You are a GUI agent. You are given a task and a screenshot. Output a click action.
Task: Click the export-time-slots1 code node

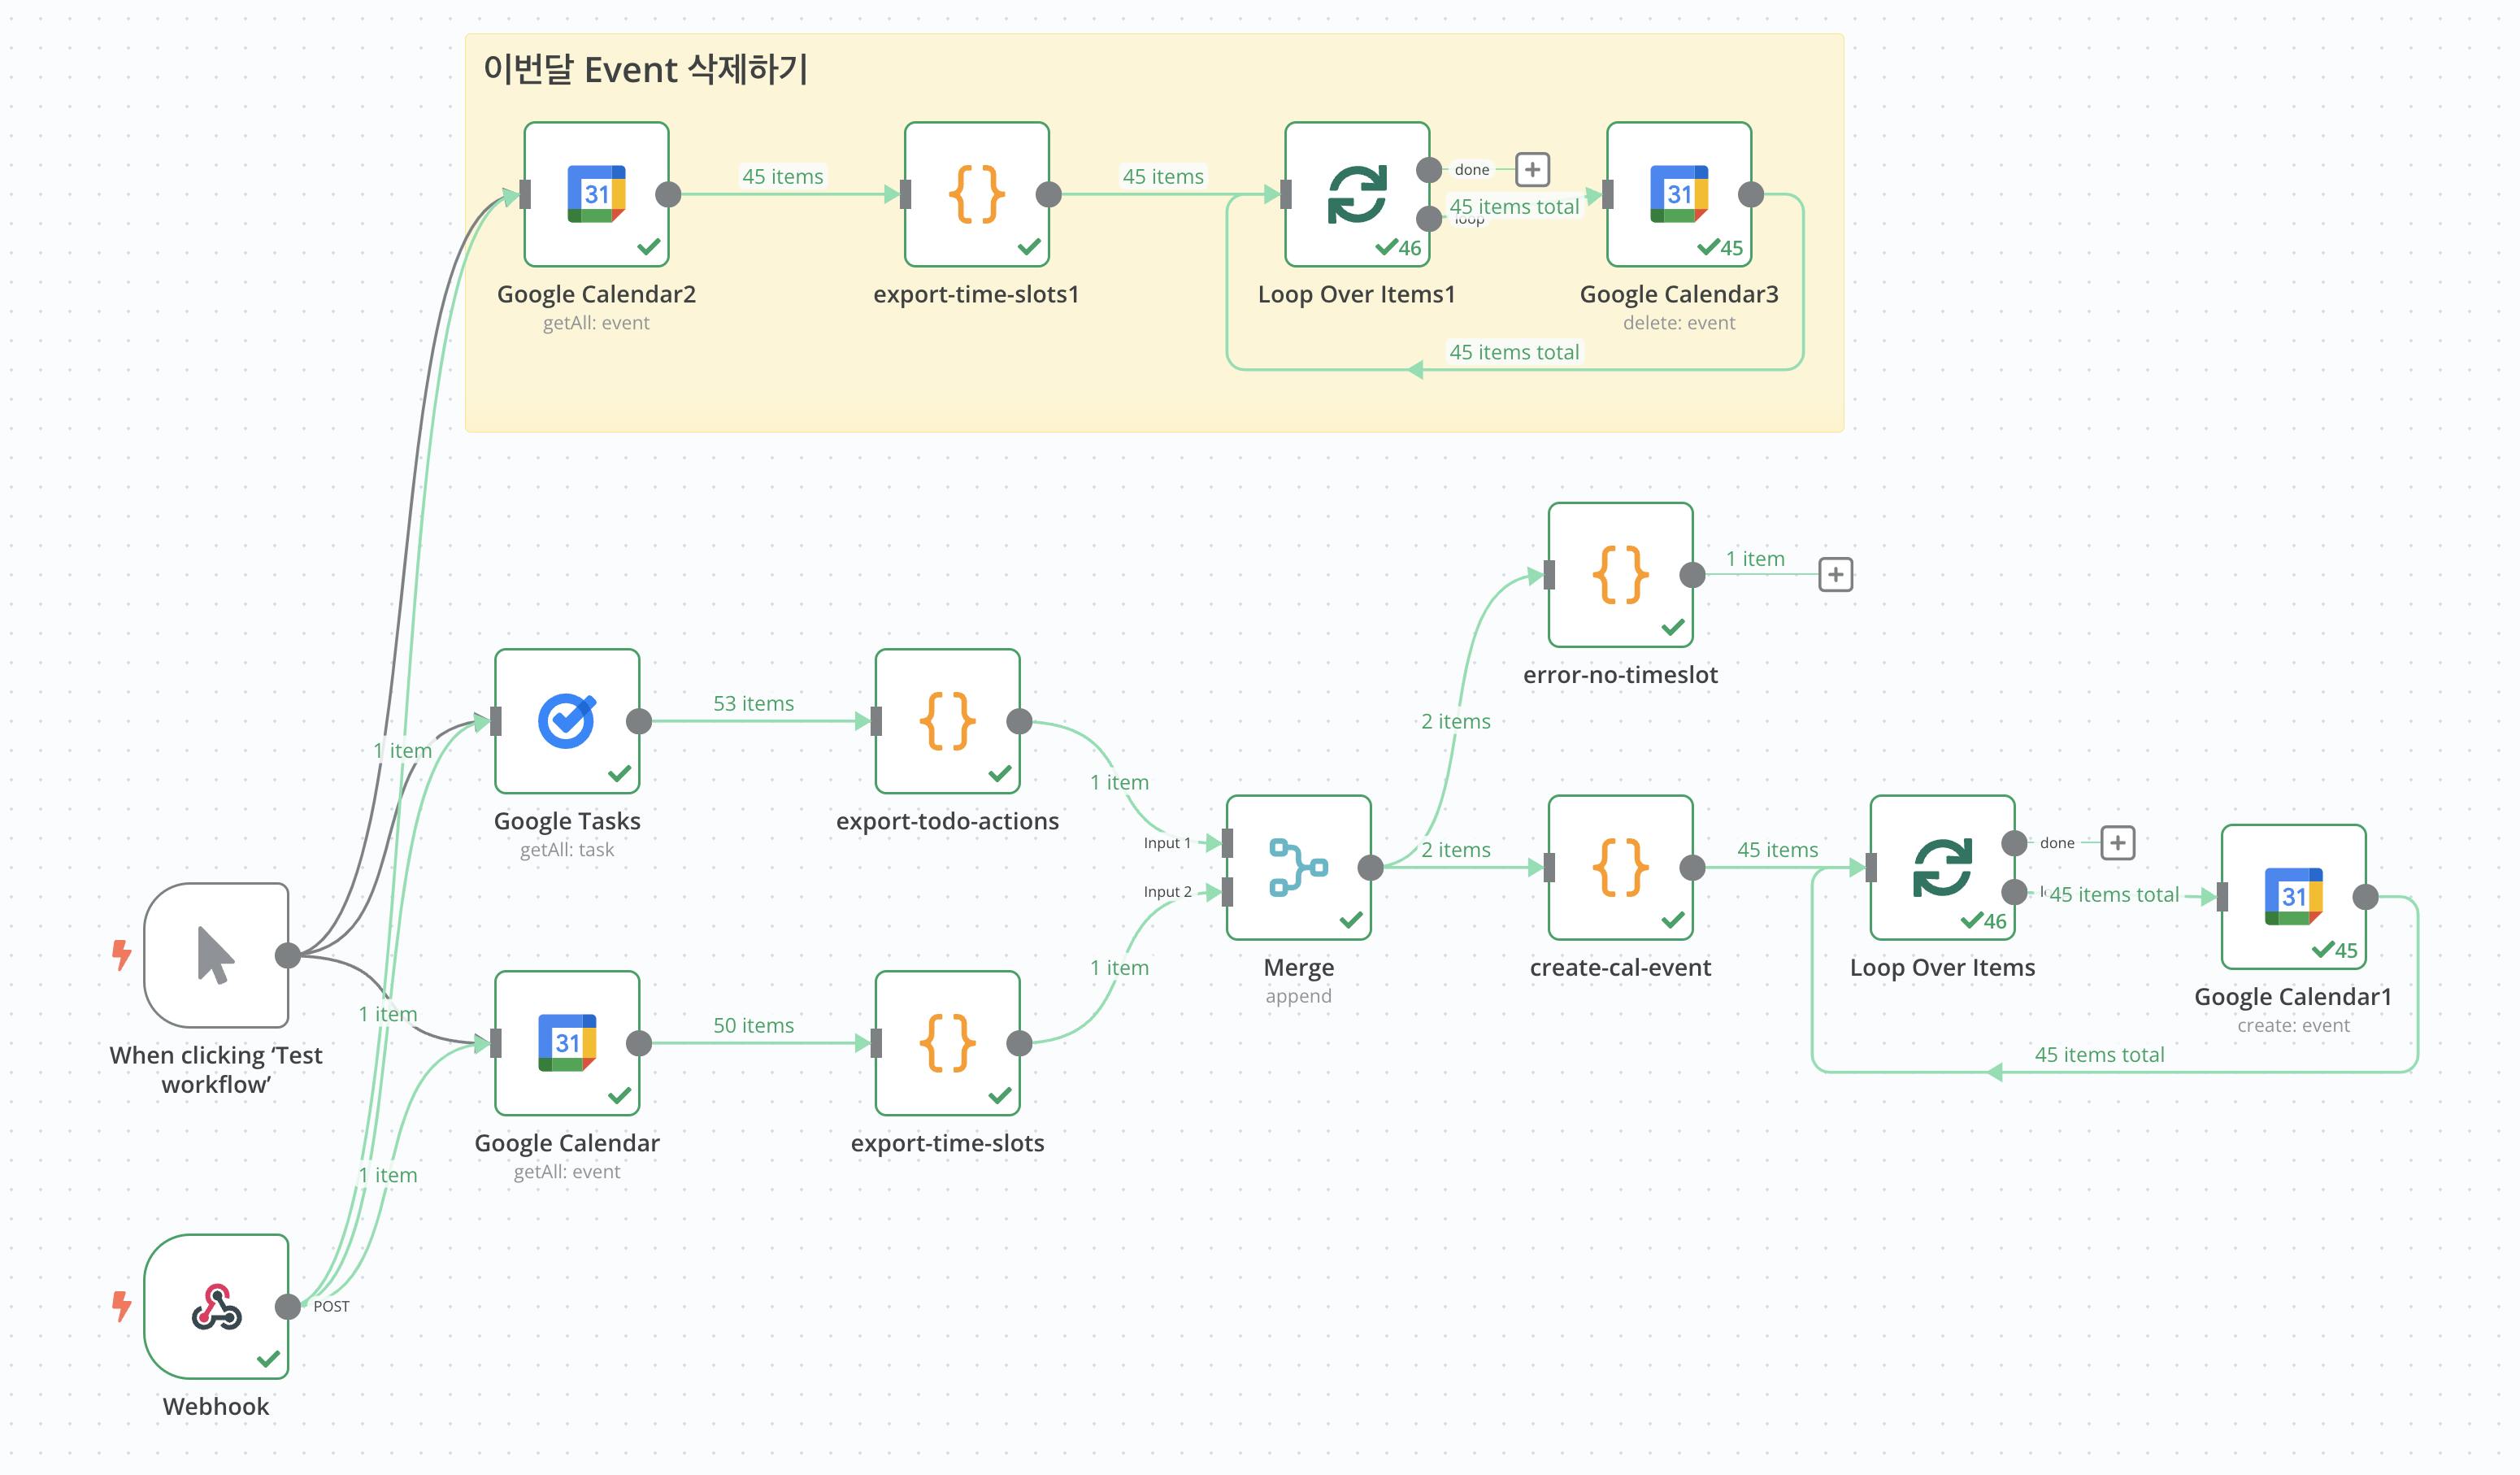point(976,194)
